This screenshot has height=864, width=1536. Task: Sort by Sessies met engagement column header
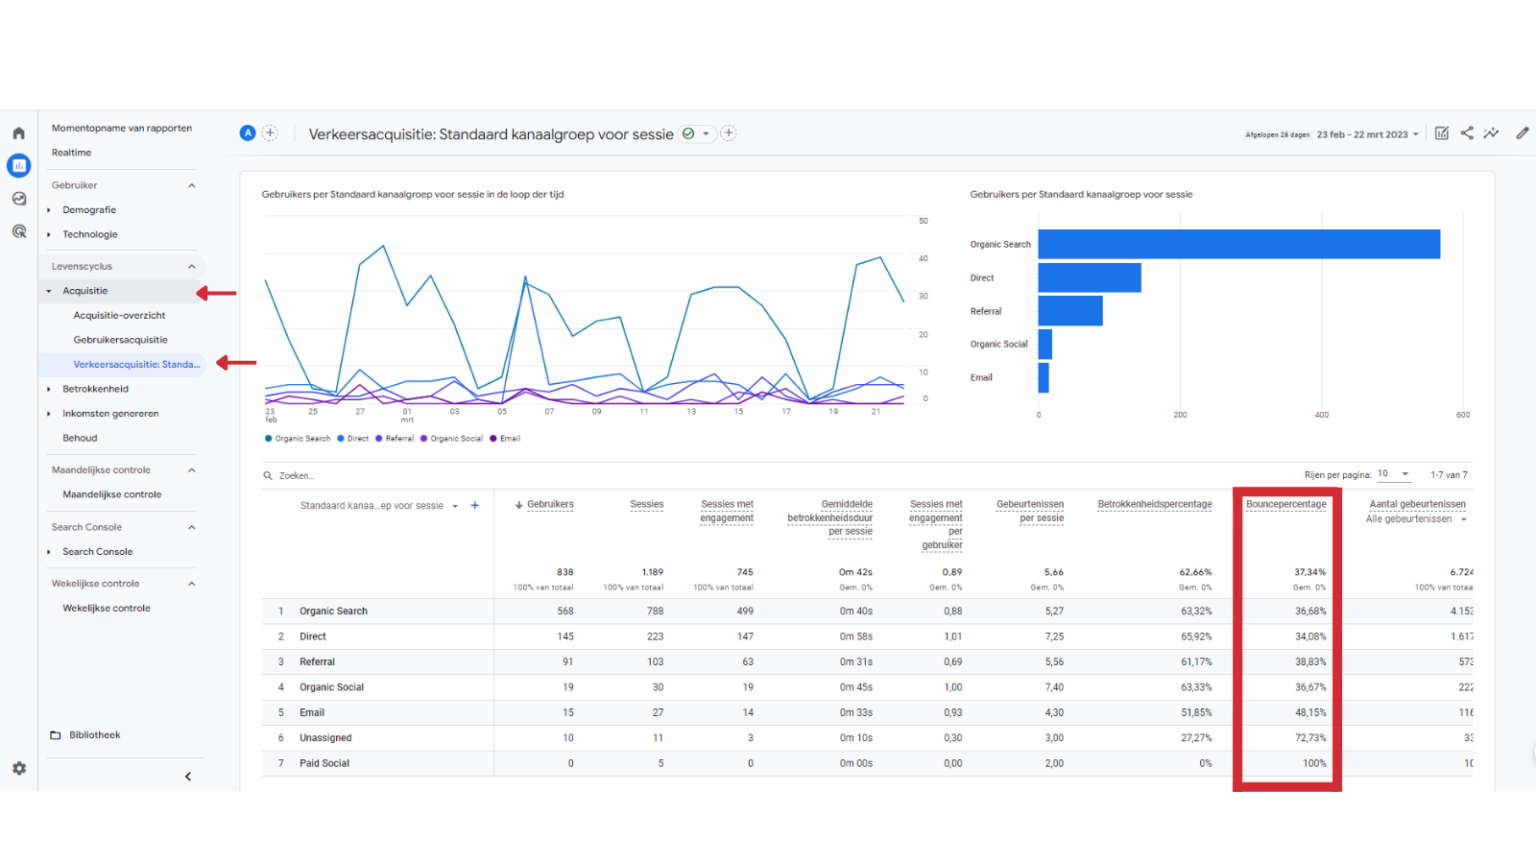pos(727,511)
